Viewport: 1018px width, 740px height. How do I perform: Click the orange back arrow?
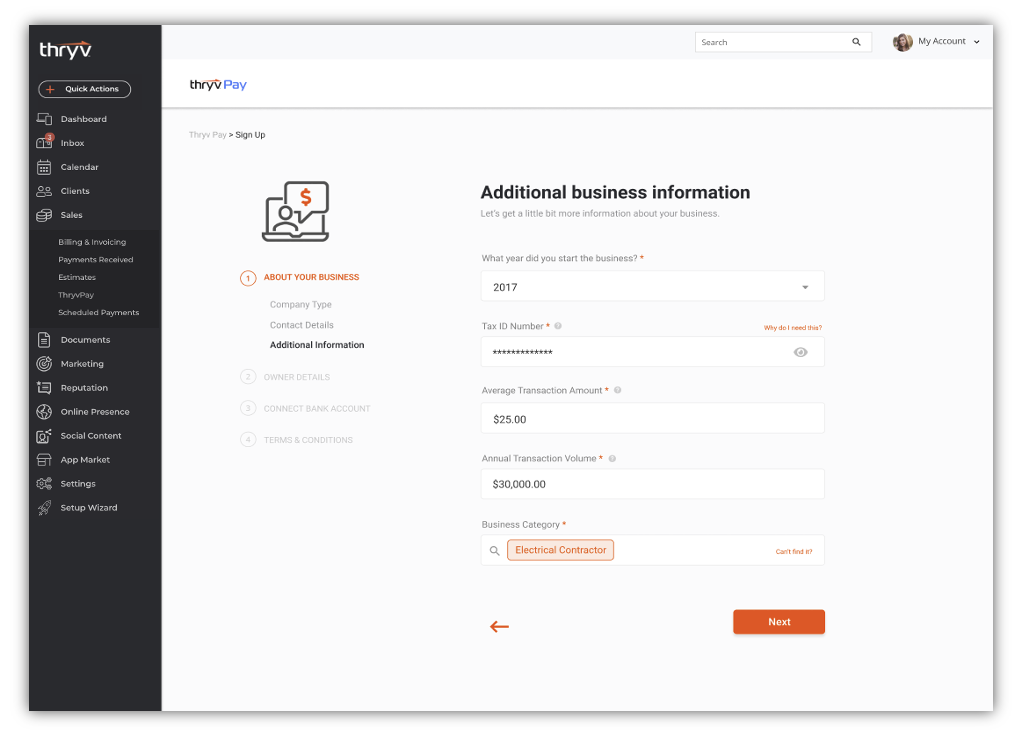(x=499, y=626)
